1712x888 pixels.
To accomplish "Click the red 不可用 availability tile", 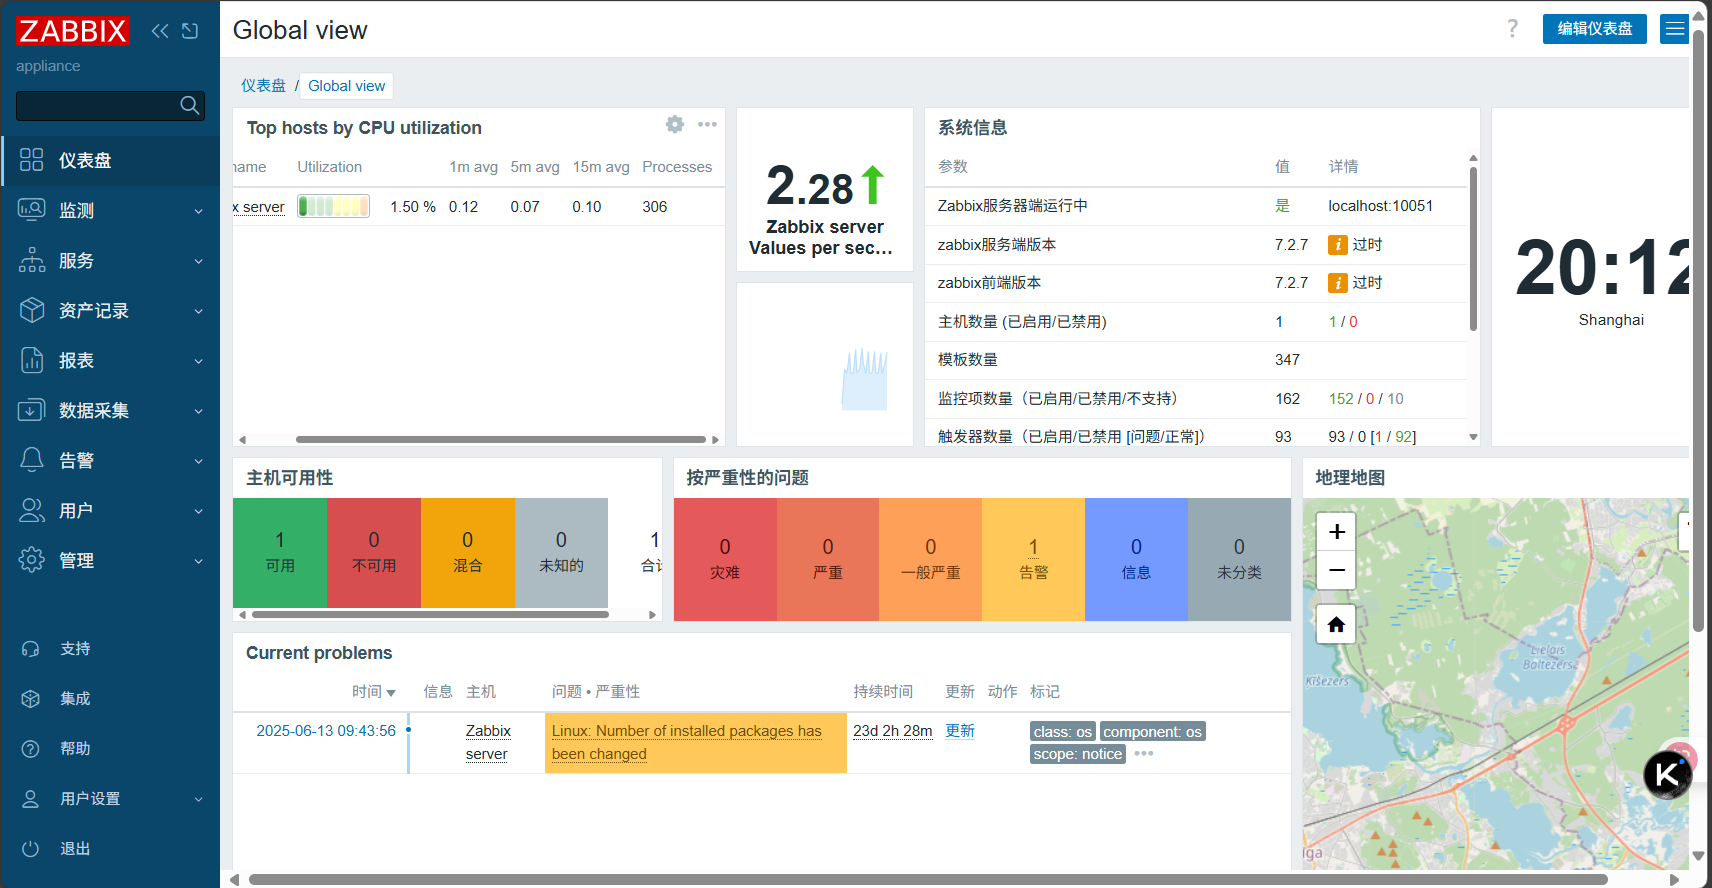I will pos(374,552).
